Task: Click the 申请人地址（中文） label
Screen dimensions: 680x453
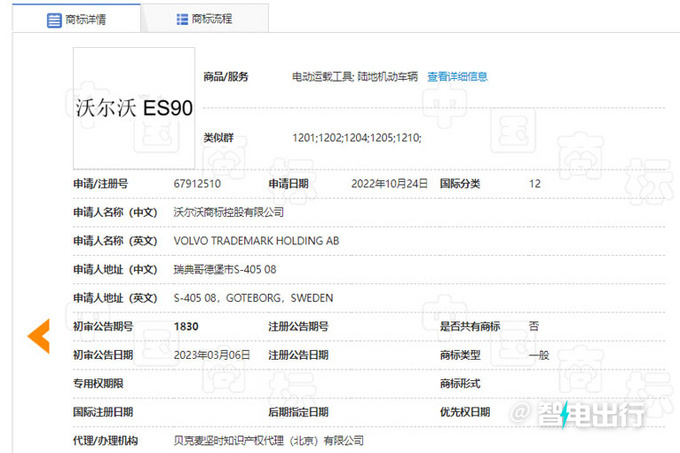Action: click(x=115, y=270)
